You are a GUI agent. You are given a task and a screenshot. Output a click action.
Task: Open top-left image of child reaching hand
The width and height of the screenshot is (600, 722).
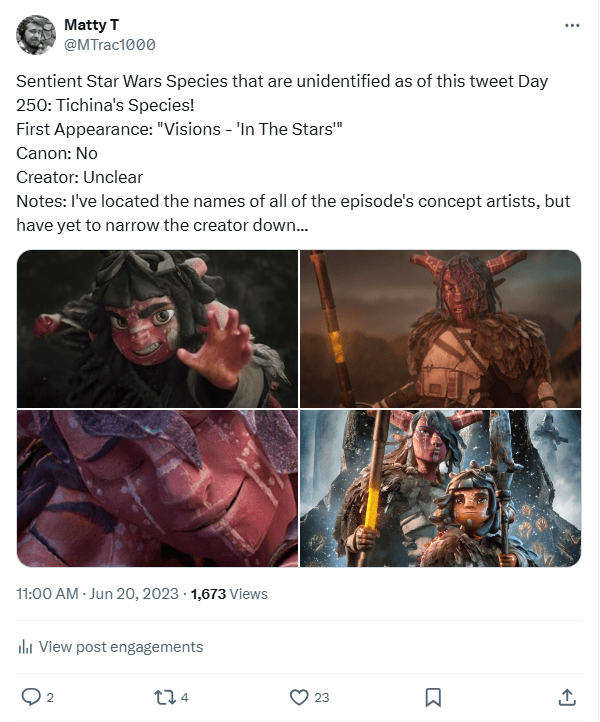point(157,329)
